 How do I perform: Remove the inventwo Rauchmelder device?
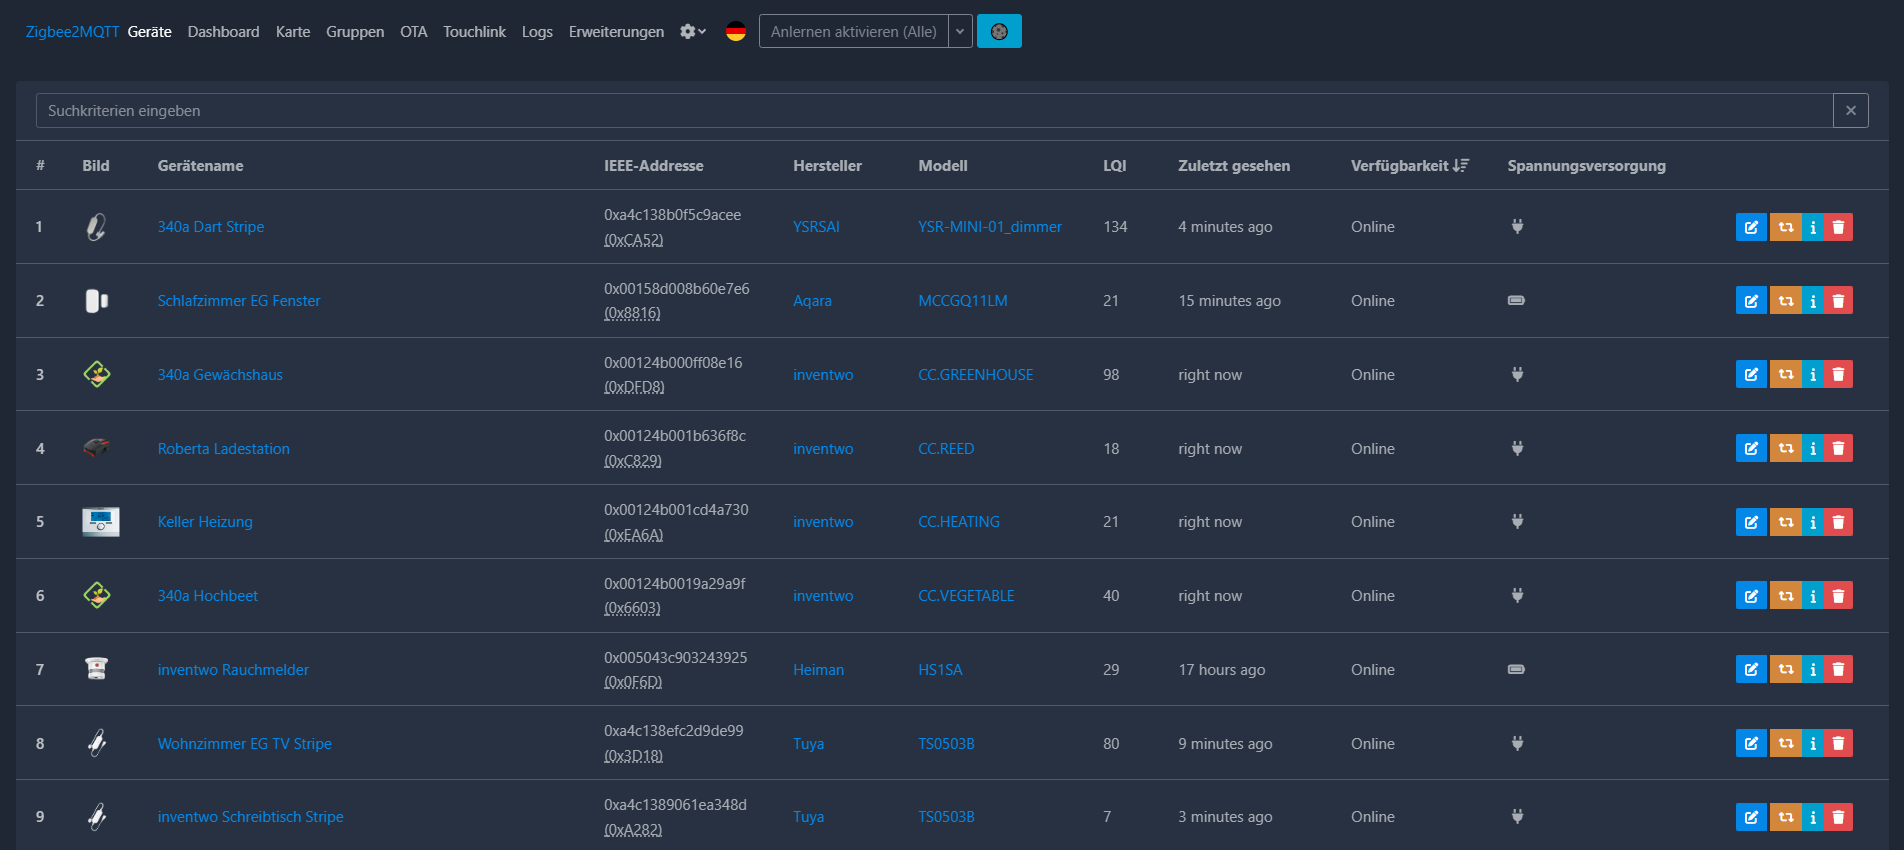tap(1838, 670)
